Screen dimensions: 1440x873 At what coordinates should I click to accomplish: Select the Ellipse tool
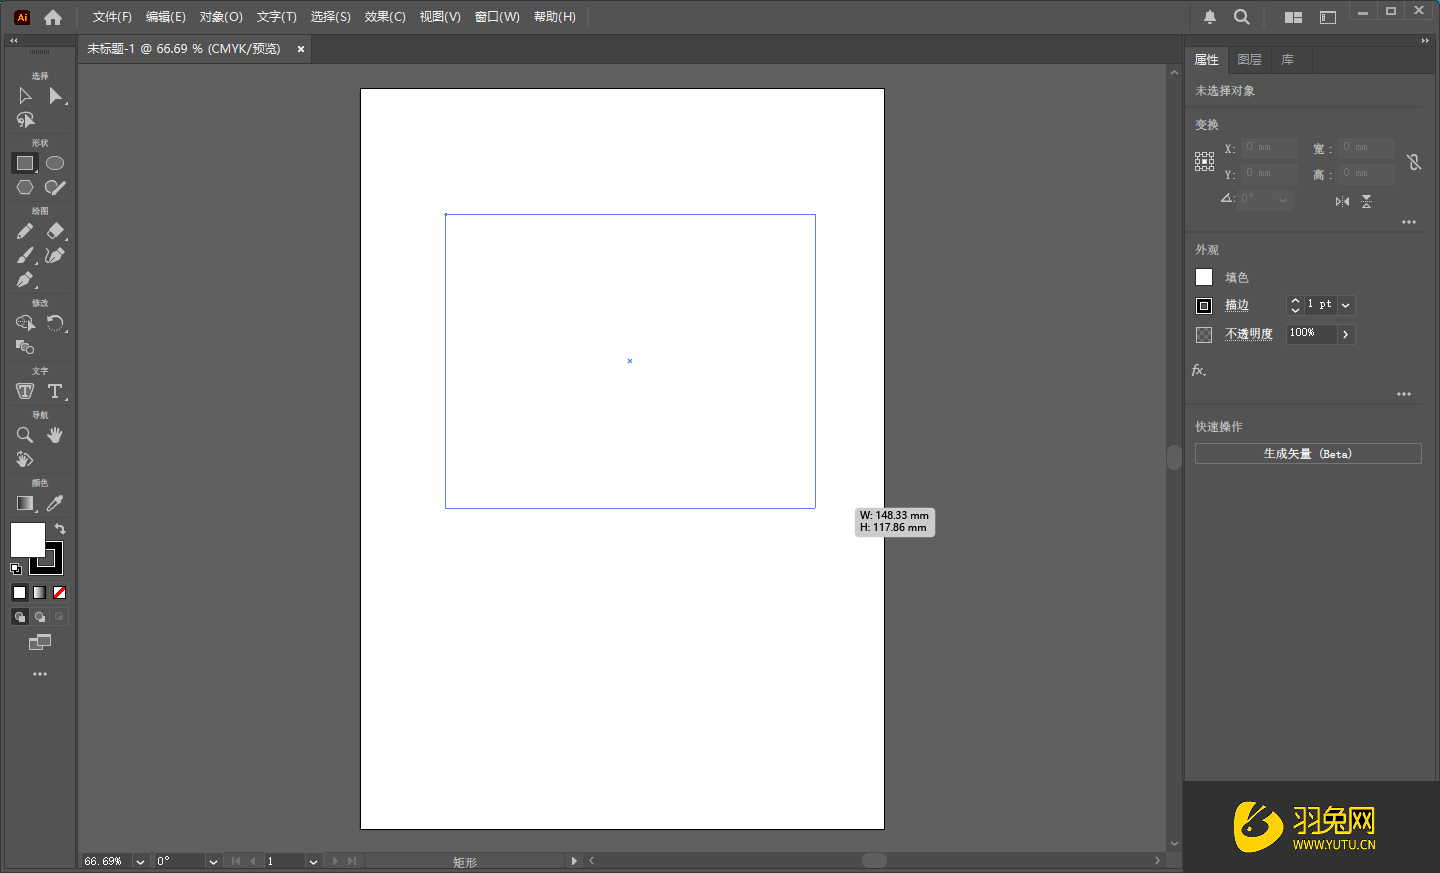[x=55, y=163]
